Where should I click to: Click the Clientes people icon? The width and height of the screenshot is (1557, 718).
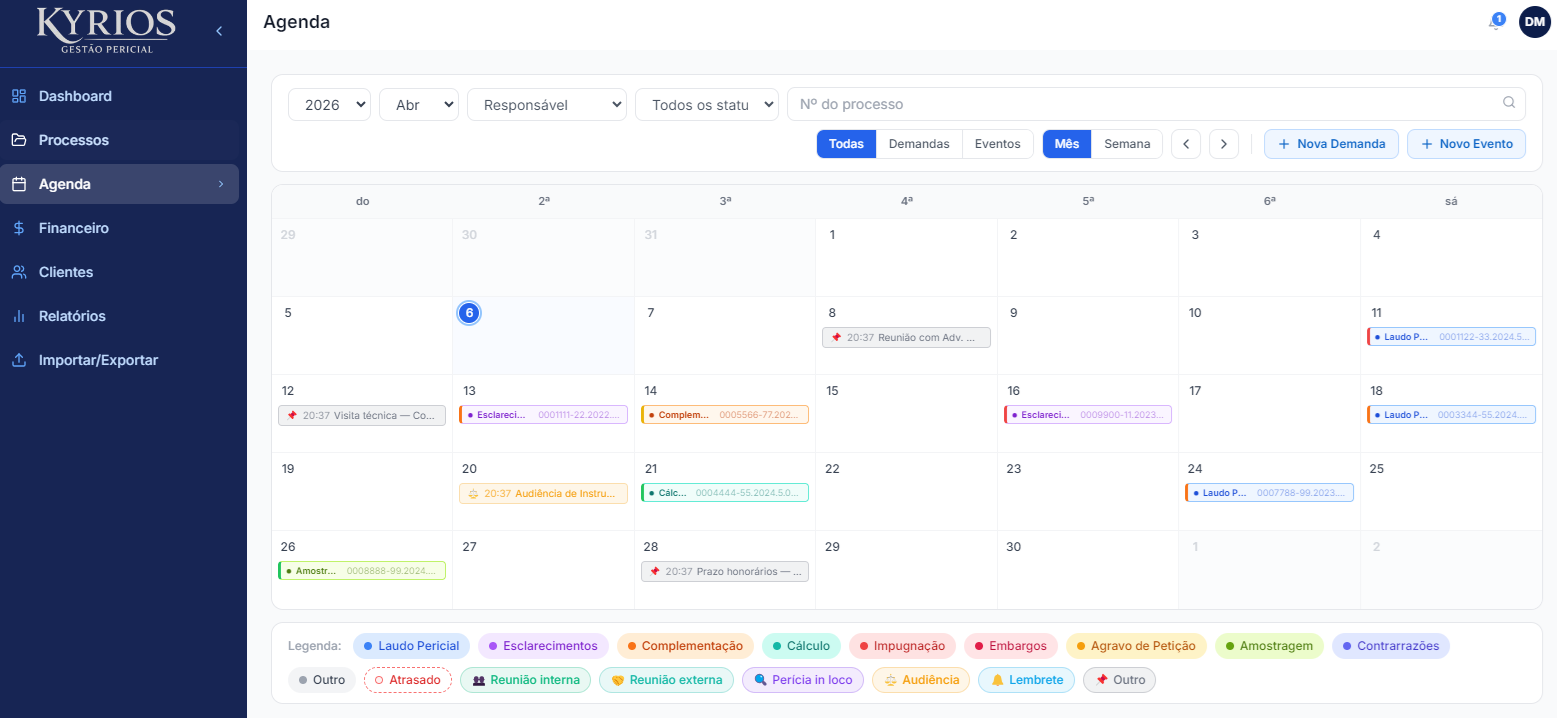(18, 272)
